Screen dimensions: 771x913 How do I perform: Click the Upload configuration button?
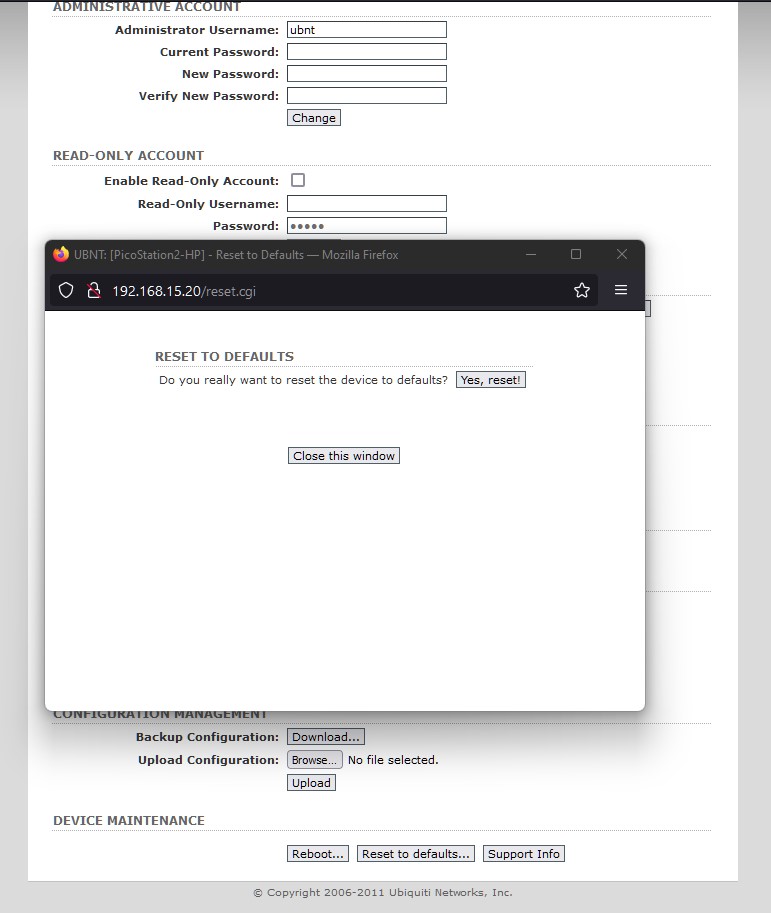[311, 783]
